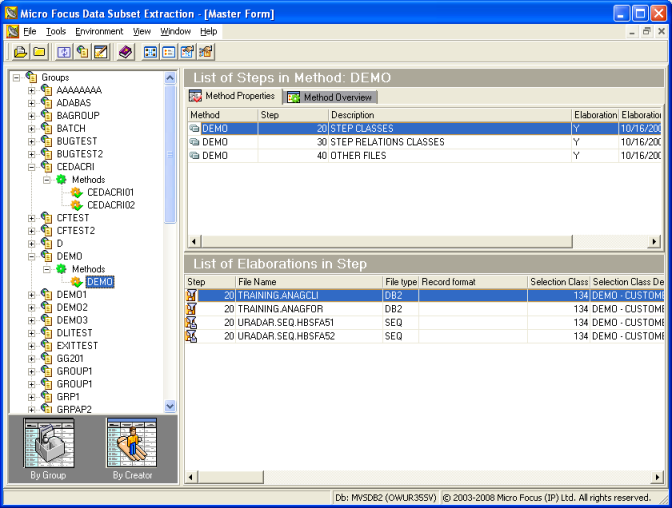Image resolution: width=672 pixels, height=508 pixels.
Task: Open the Environment menu
Action: (x=99, y=32)
